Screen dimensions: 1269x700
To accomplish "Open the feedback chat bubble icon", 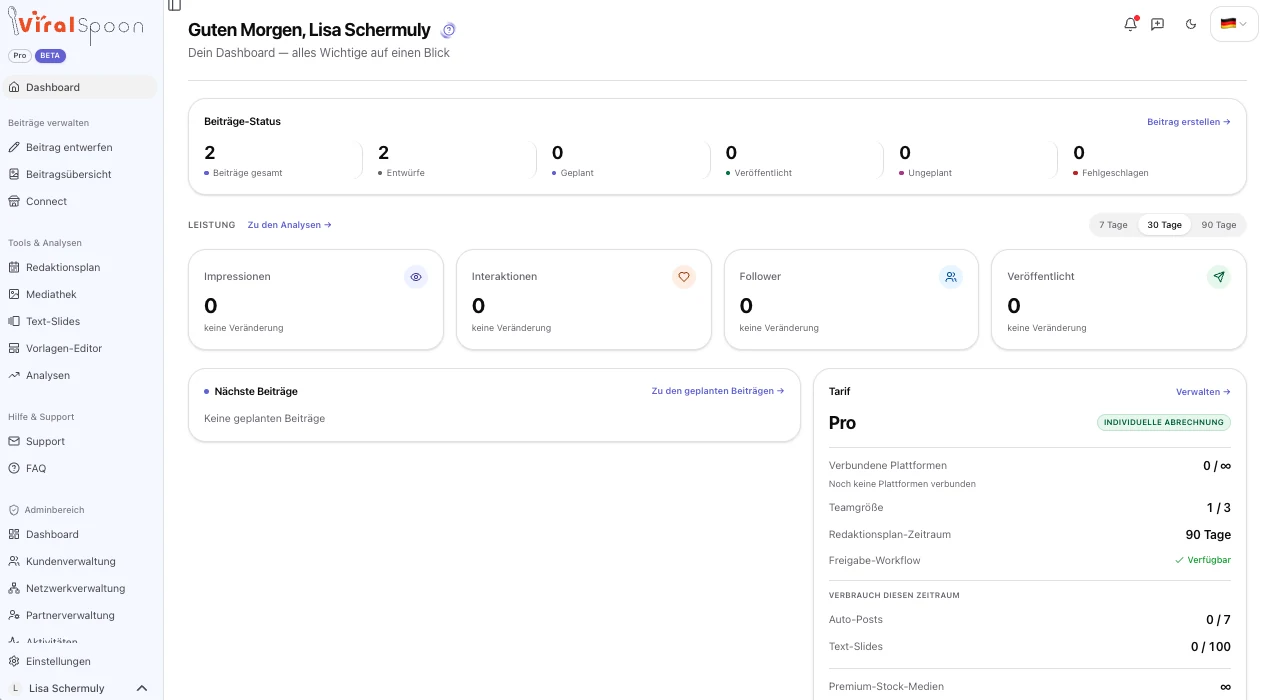I will [x=1157, y=24].
